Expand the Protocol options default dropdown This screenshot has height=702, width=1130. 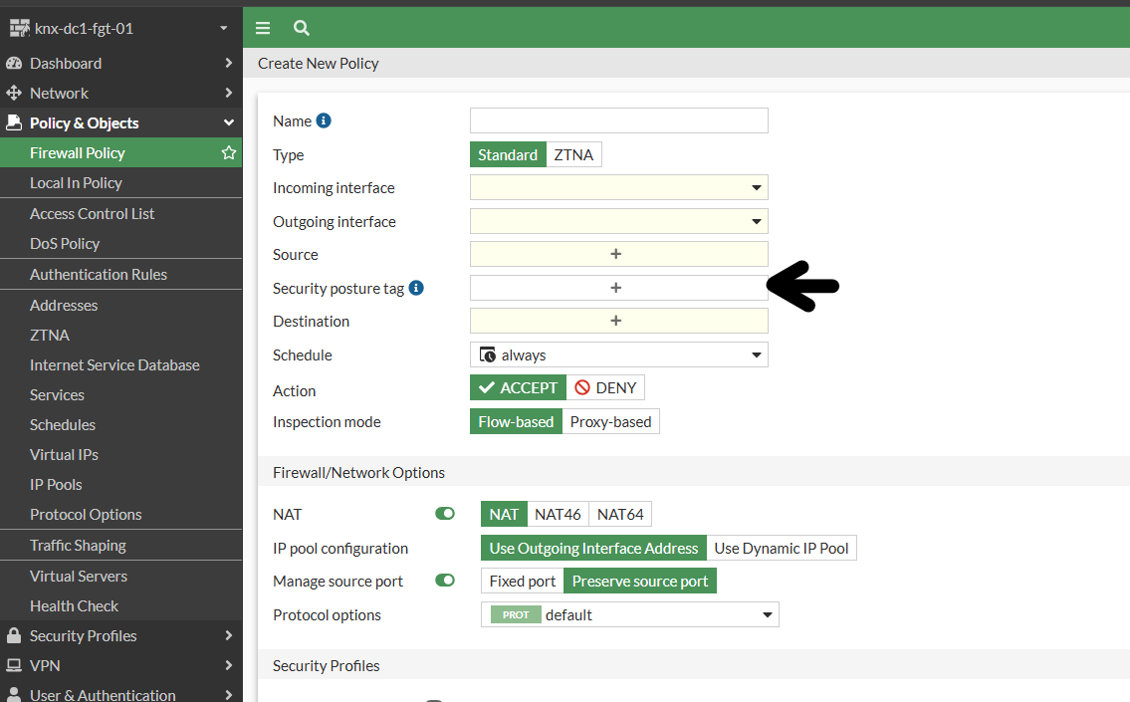[x=629, y=615]
